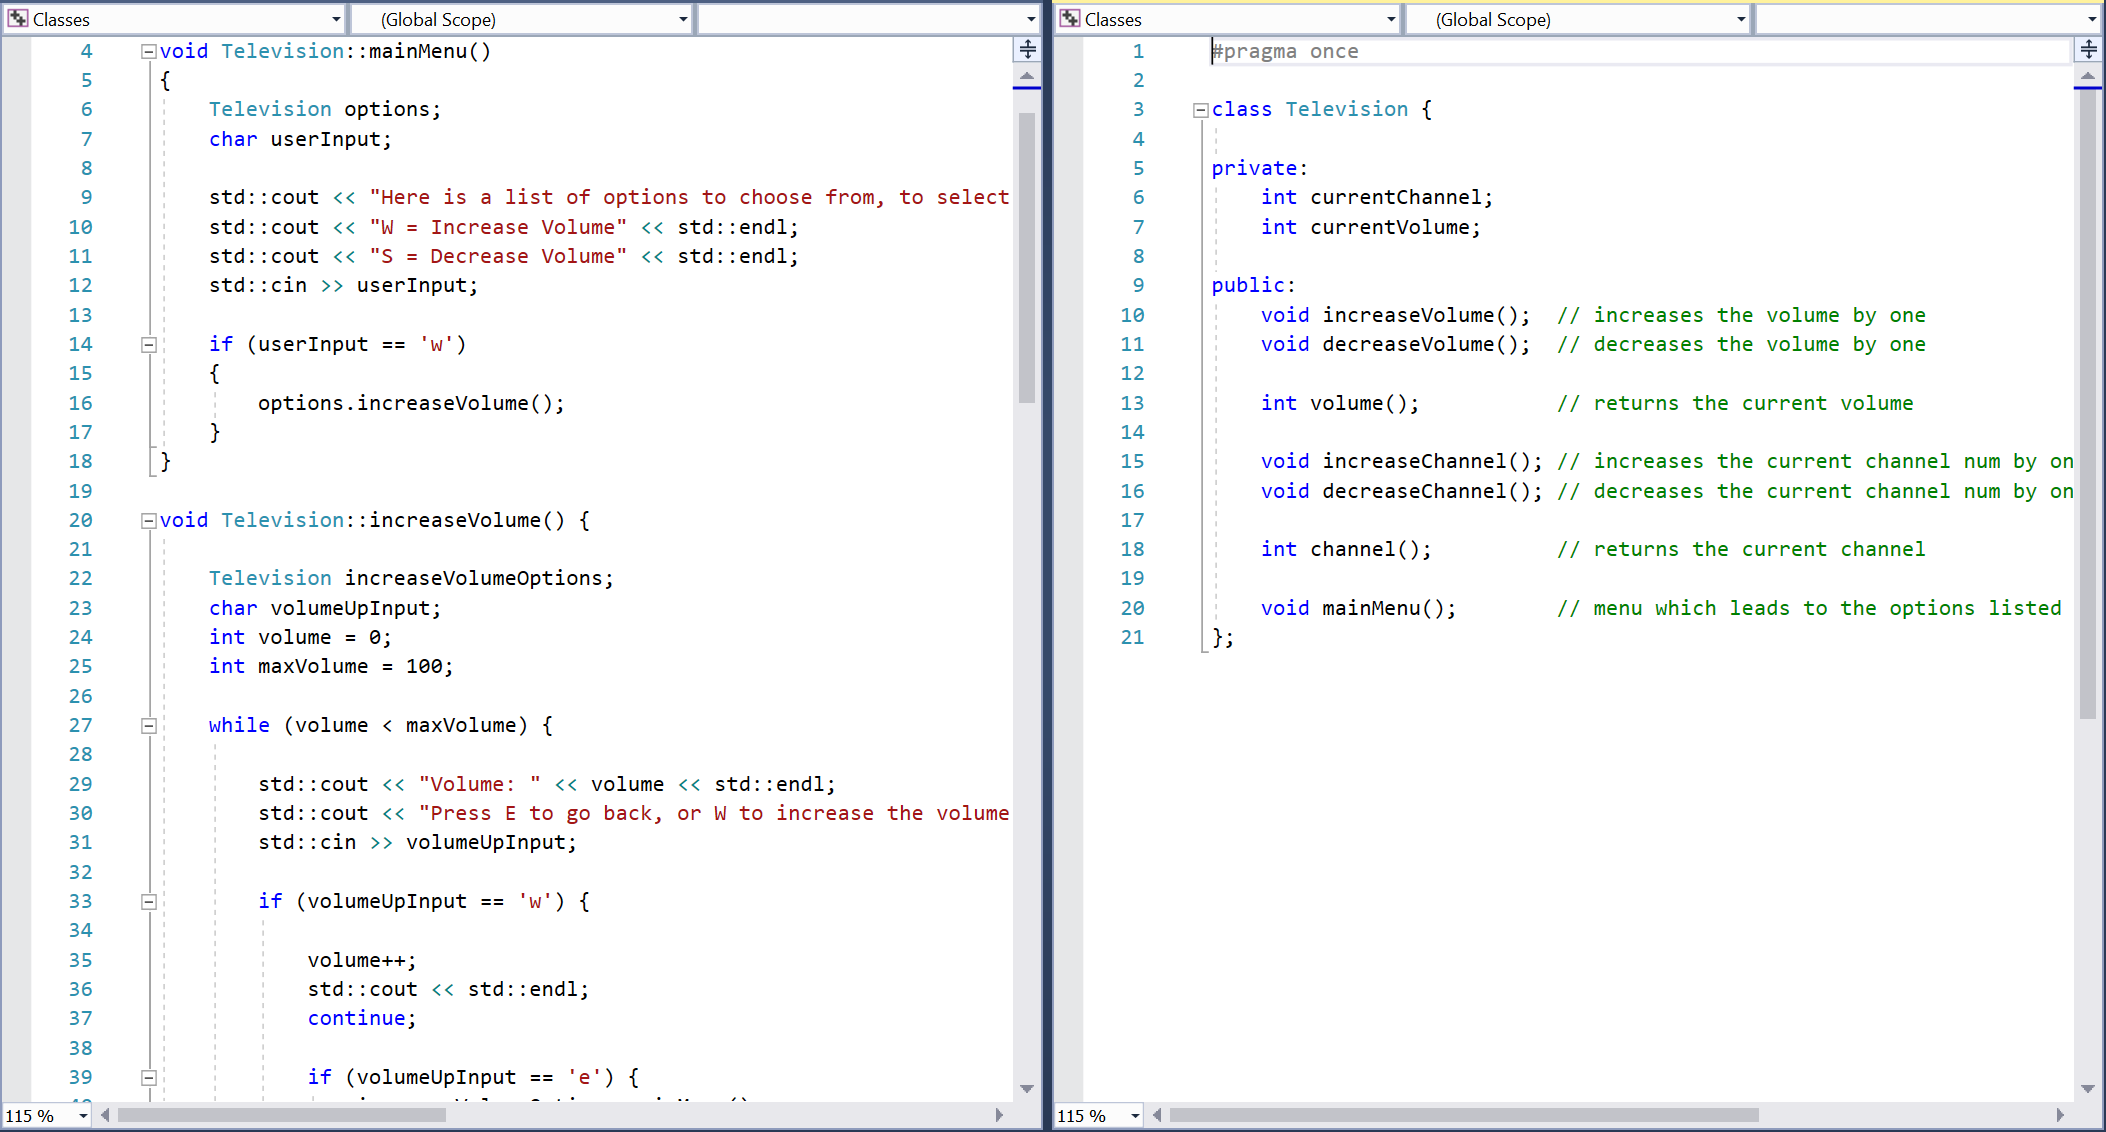Collapse Television::increaseVolume function

click(x=148, y=520)
